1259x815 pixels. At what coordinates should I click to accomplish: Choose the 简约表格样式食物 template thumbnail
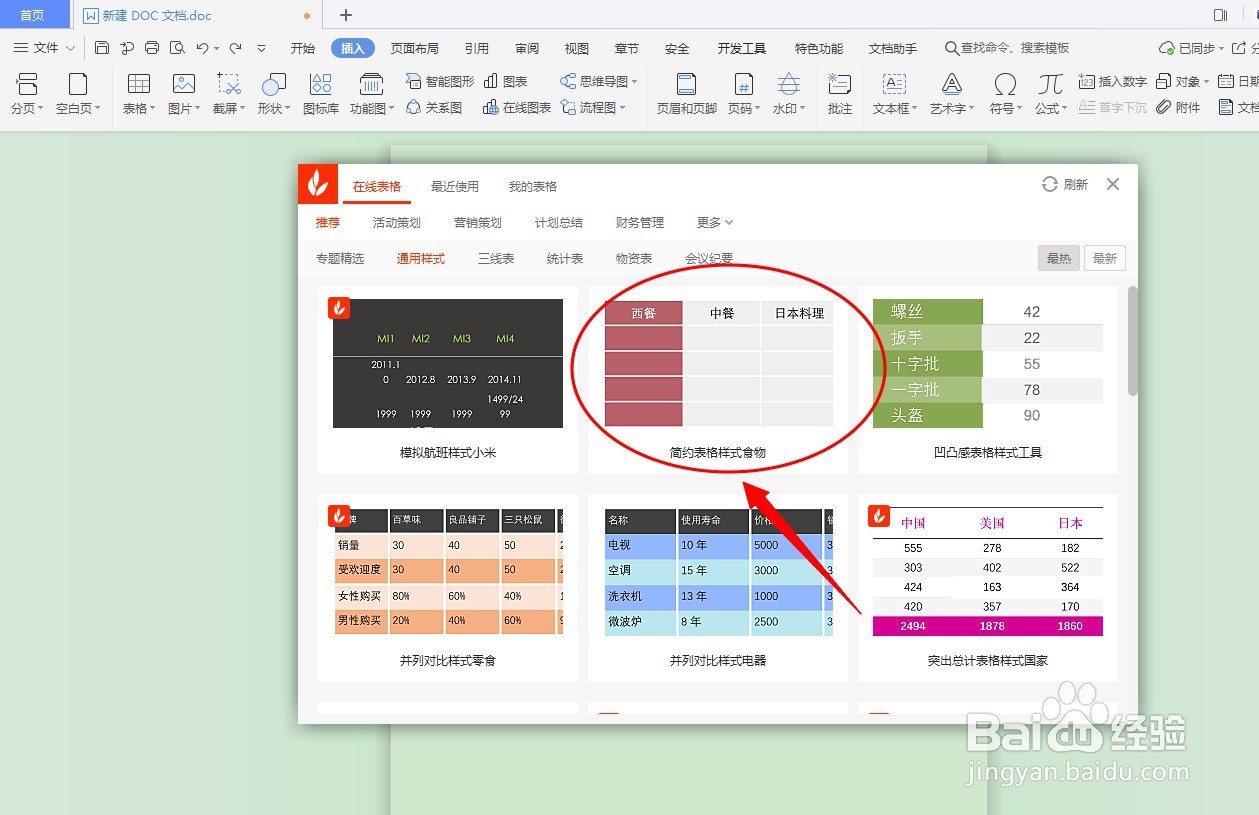718,363
